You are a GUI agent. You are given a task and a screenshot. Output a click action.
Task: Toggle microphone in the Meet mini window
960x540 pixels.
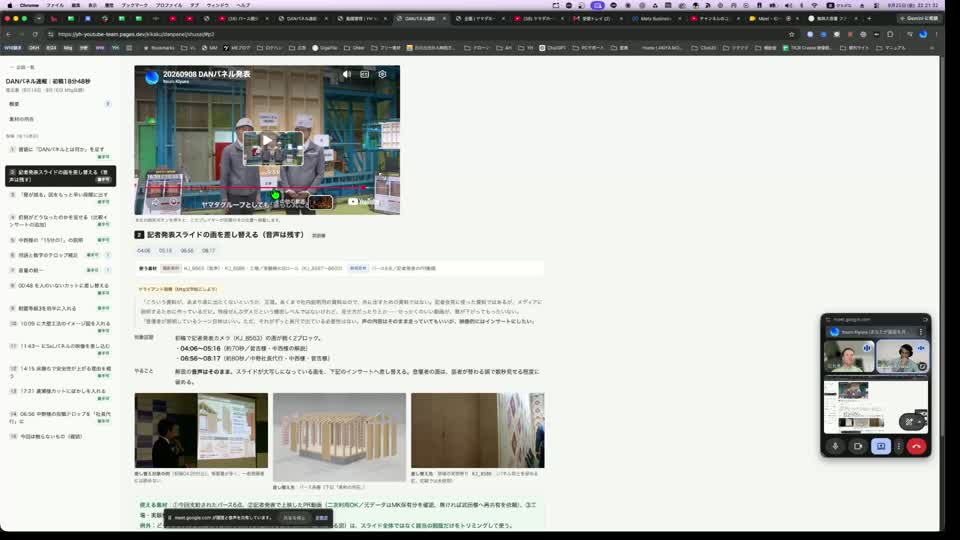point(835,446)
